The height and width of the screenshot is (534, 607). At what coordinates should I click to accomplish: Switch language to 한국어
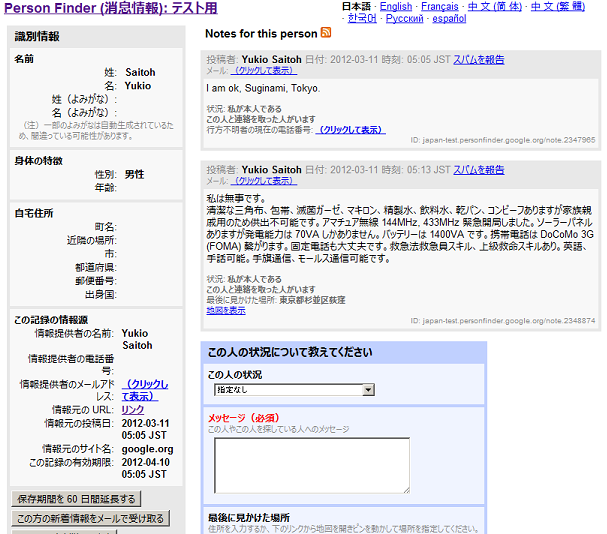tap(356, 18)
